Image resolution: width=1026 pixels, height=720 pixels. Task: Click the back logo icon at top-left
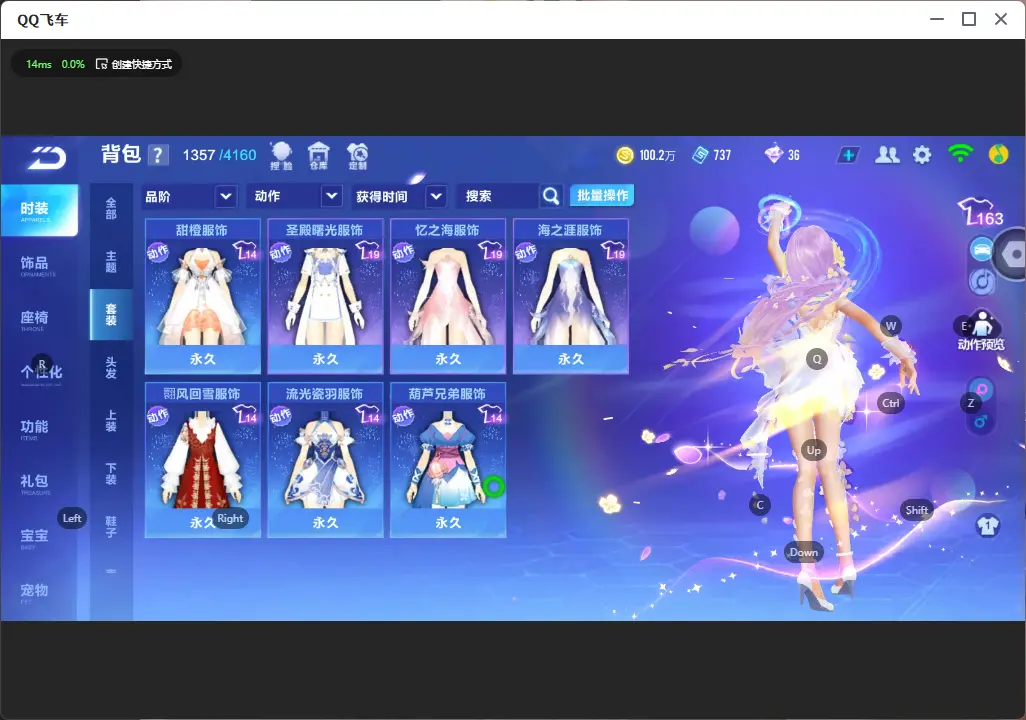click(x=47, y=158)
